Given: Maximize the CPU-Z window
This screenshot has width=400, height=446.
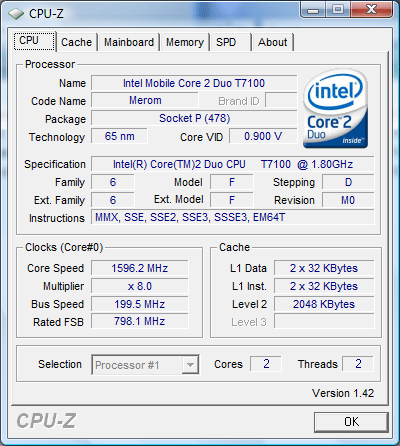Looking at the screenshot, I should click(x=338, y=10).
